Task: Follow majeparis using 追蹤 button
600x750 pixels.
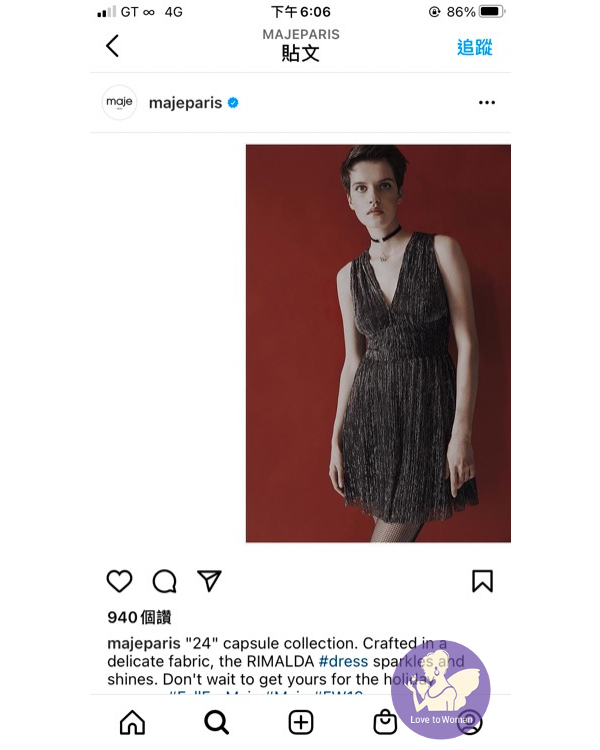Action: click(x=474, y=47)
